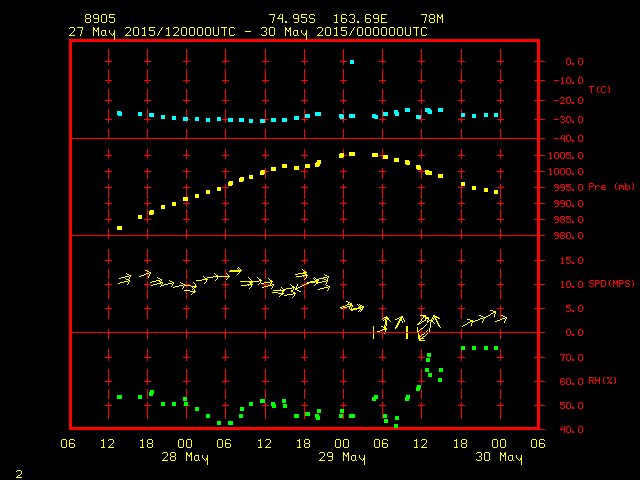Click the 1000.0 pressure tick label
This screenshot has width=640, height=480.
pos(566,172)
